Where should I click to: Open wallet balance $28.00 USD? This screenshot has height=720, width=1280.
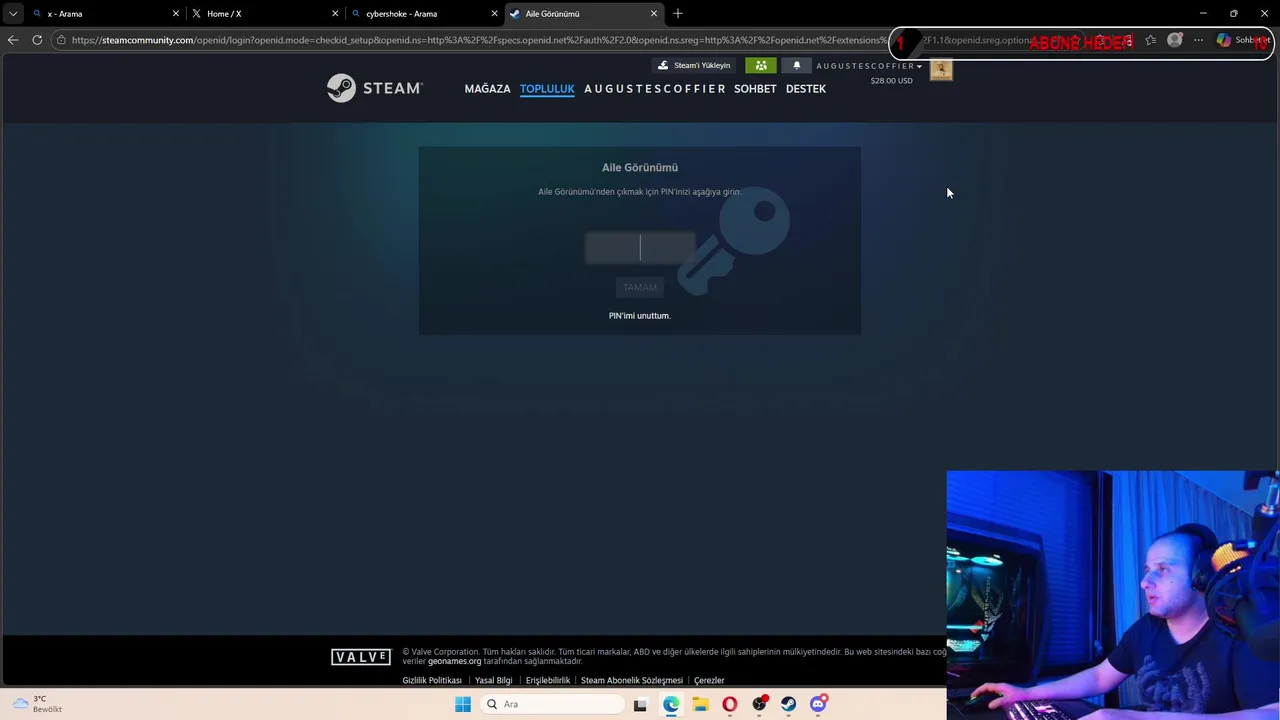(x=891, y=80)
